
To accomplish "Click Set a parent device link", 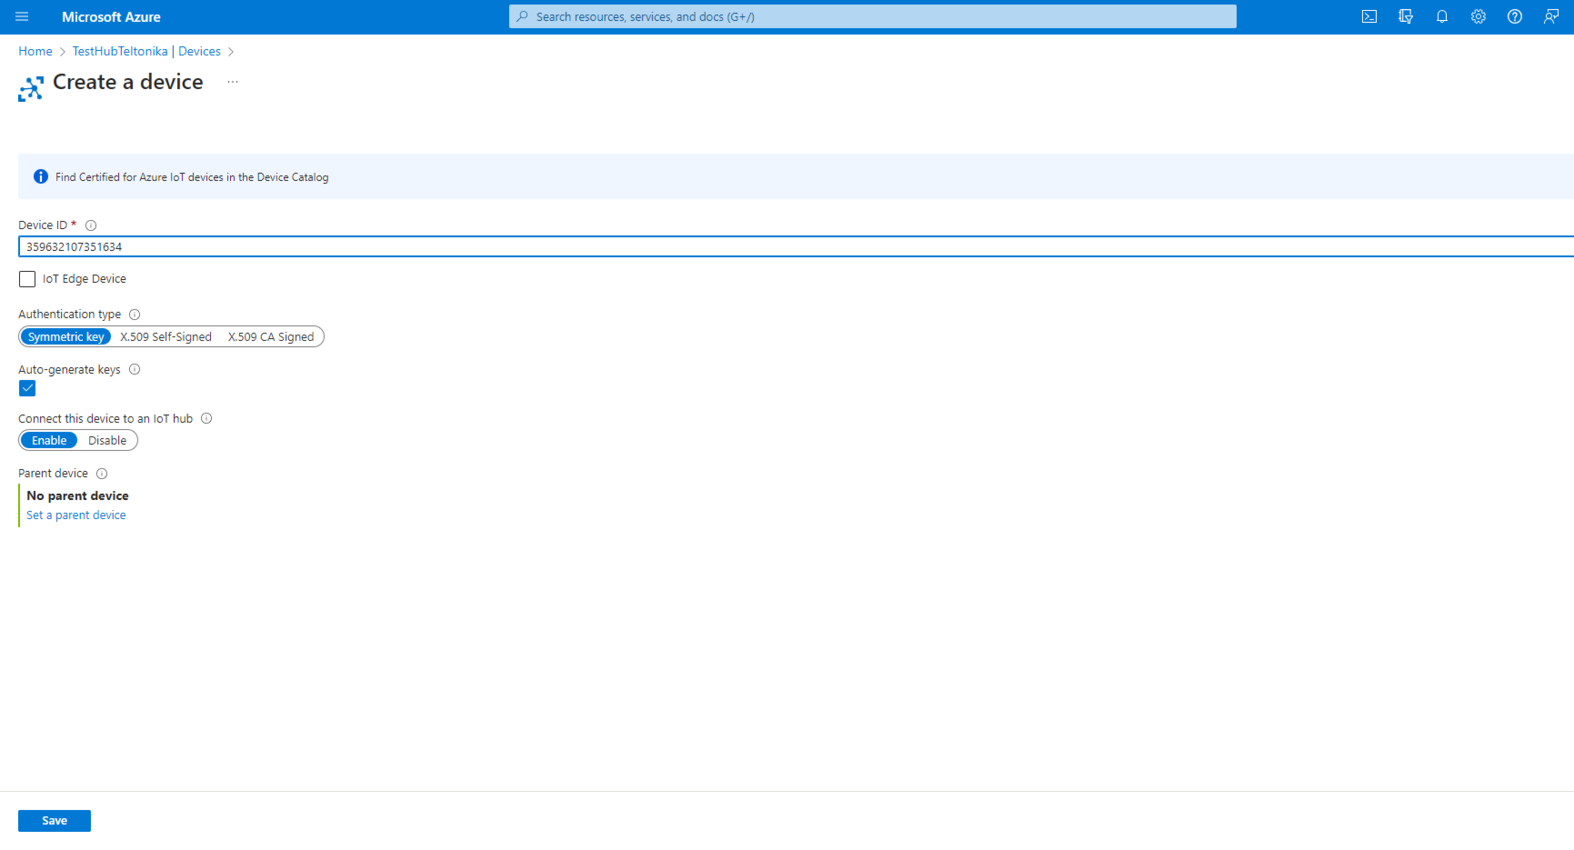I will coord(76,516).
